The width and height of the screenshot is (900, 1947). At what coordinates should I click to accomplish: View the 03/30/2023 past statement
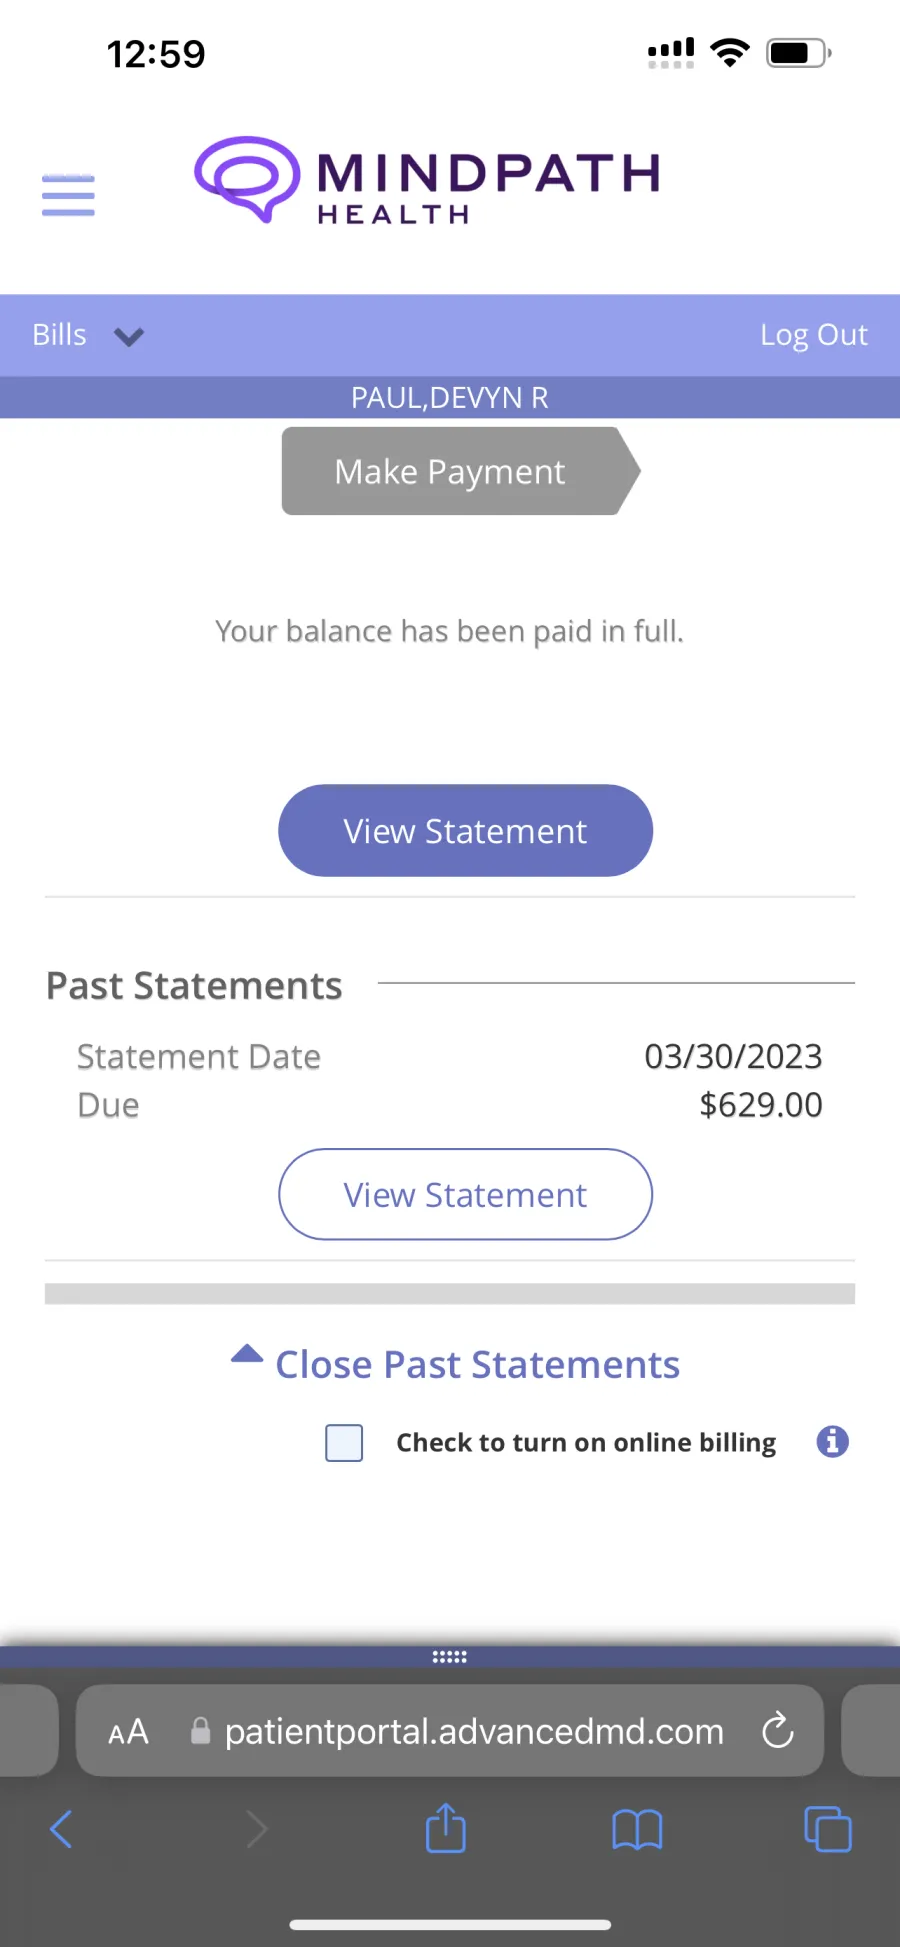click(465, 1194)
